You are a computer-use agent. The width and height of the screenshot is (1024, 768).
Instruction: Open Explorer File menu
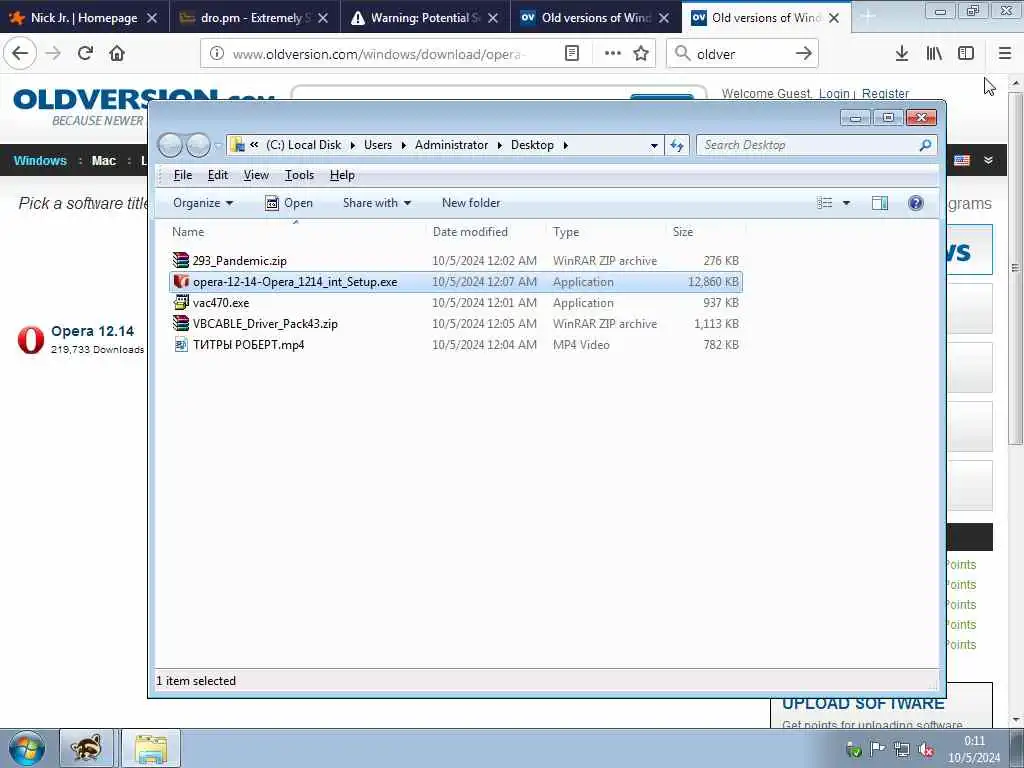point(183,175)
